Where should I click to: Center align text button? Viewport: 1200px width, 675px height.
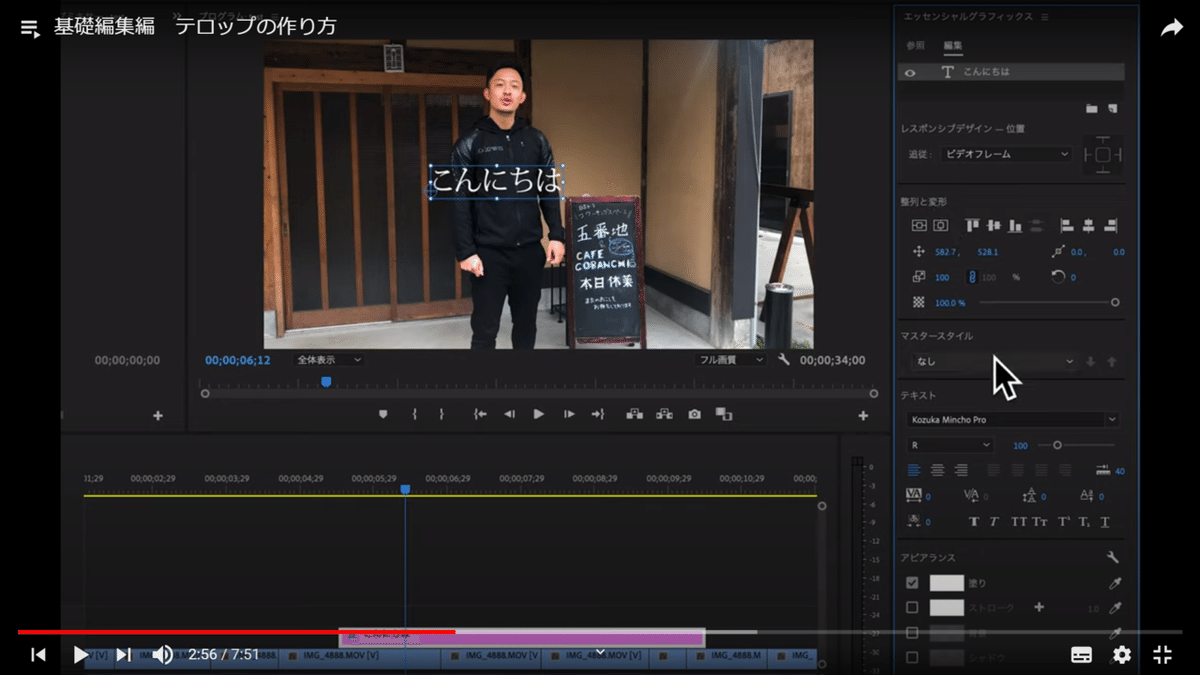[937, 470]
